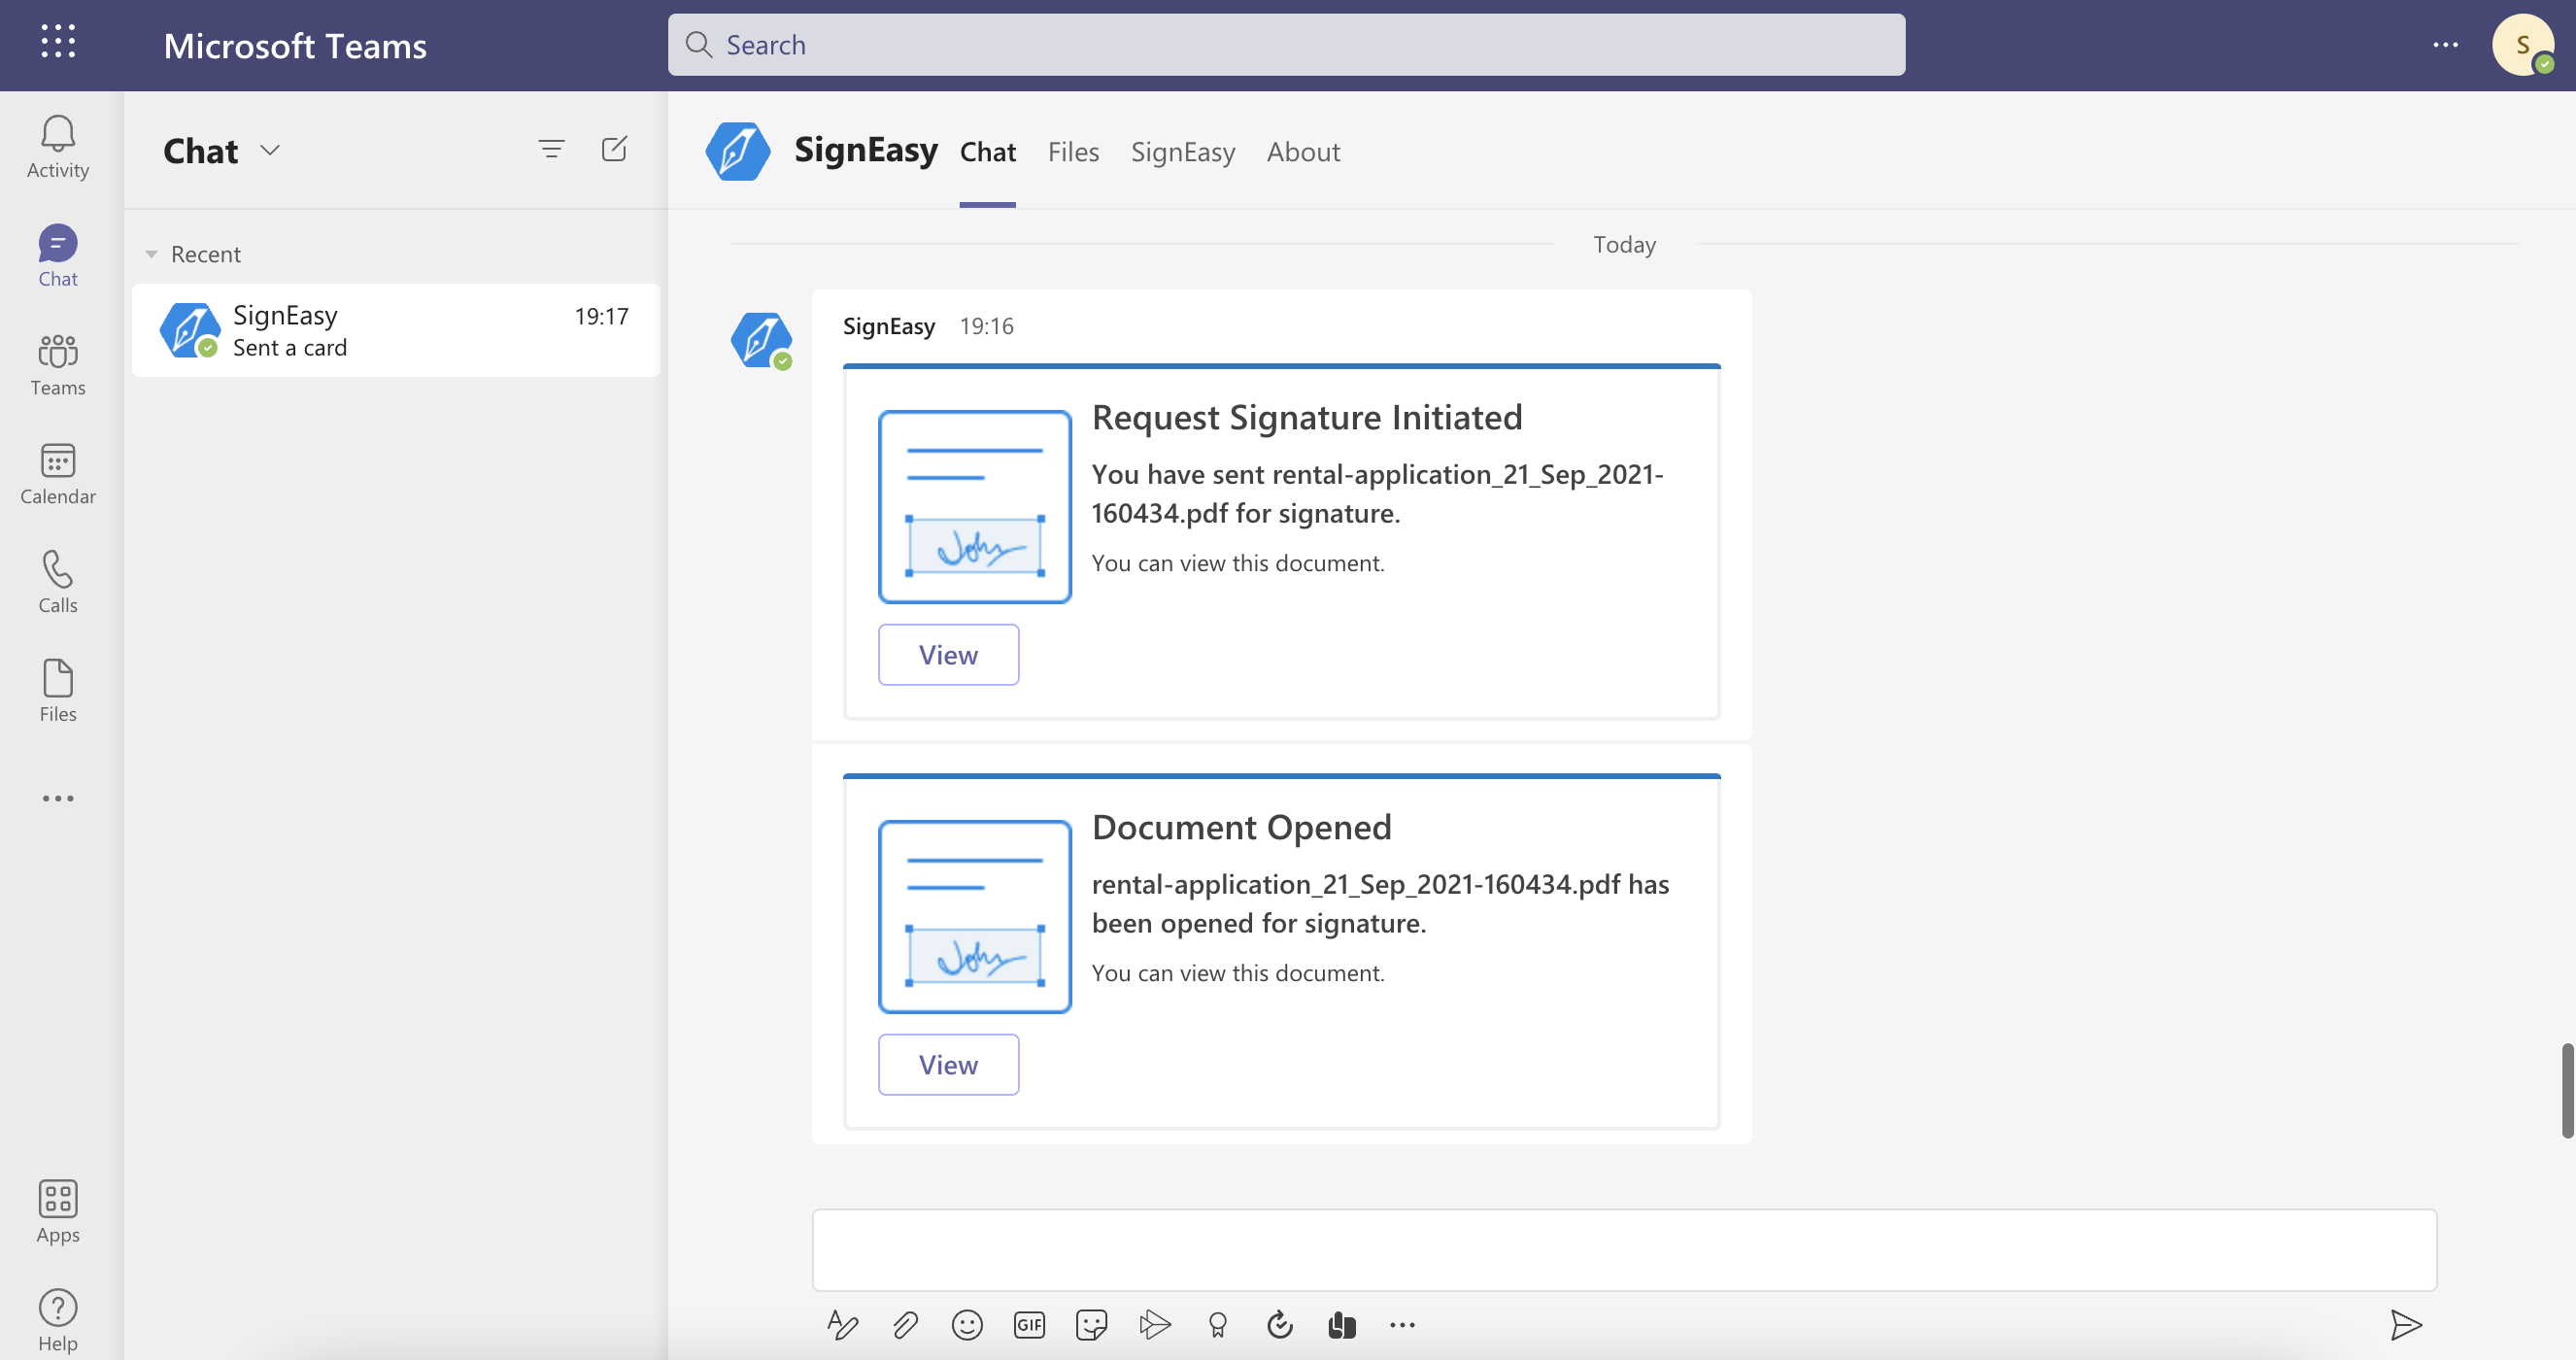The height and width of the screenshot is (1360, 2576).
Task: Click the 'Request Signature Initiated' card heading
Action: (x=1307, y=417)
